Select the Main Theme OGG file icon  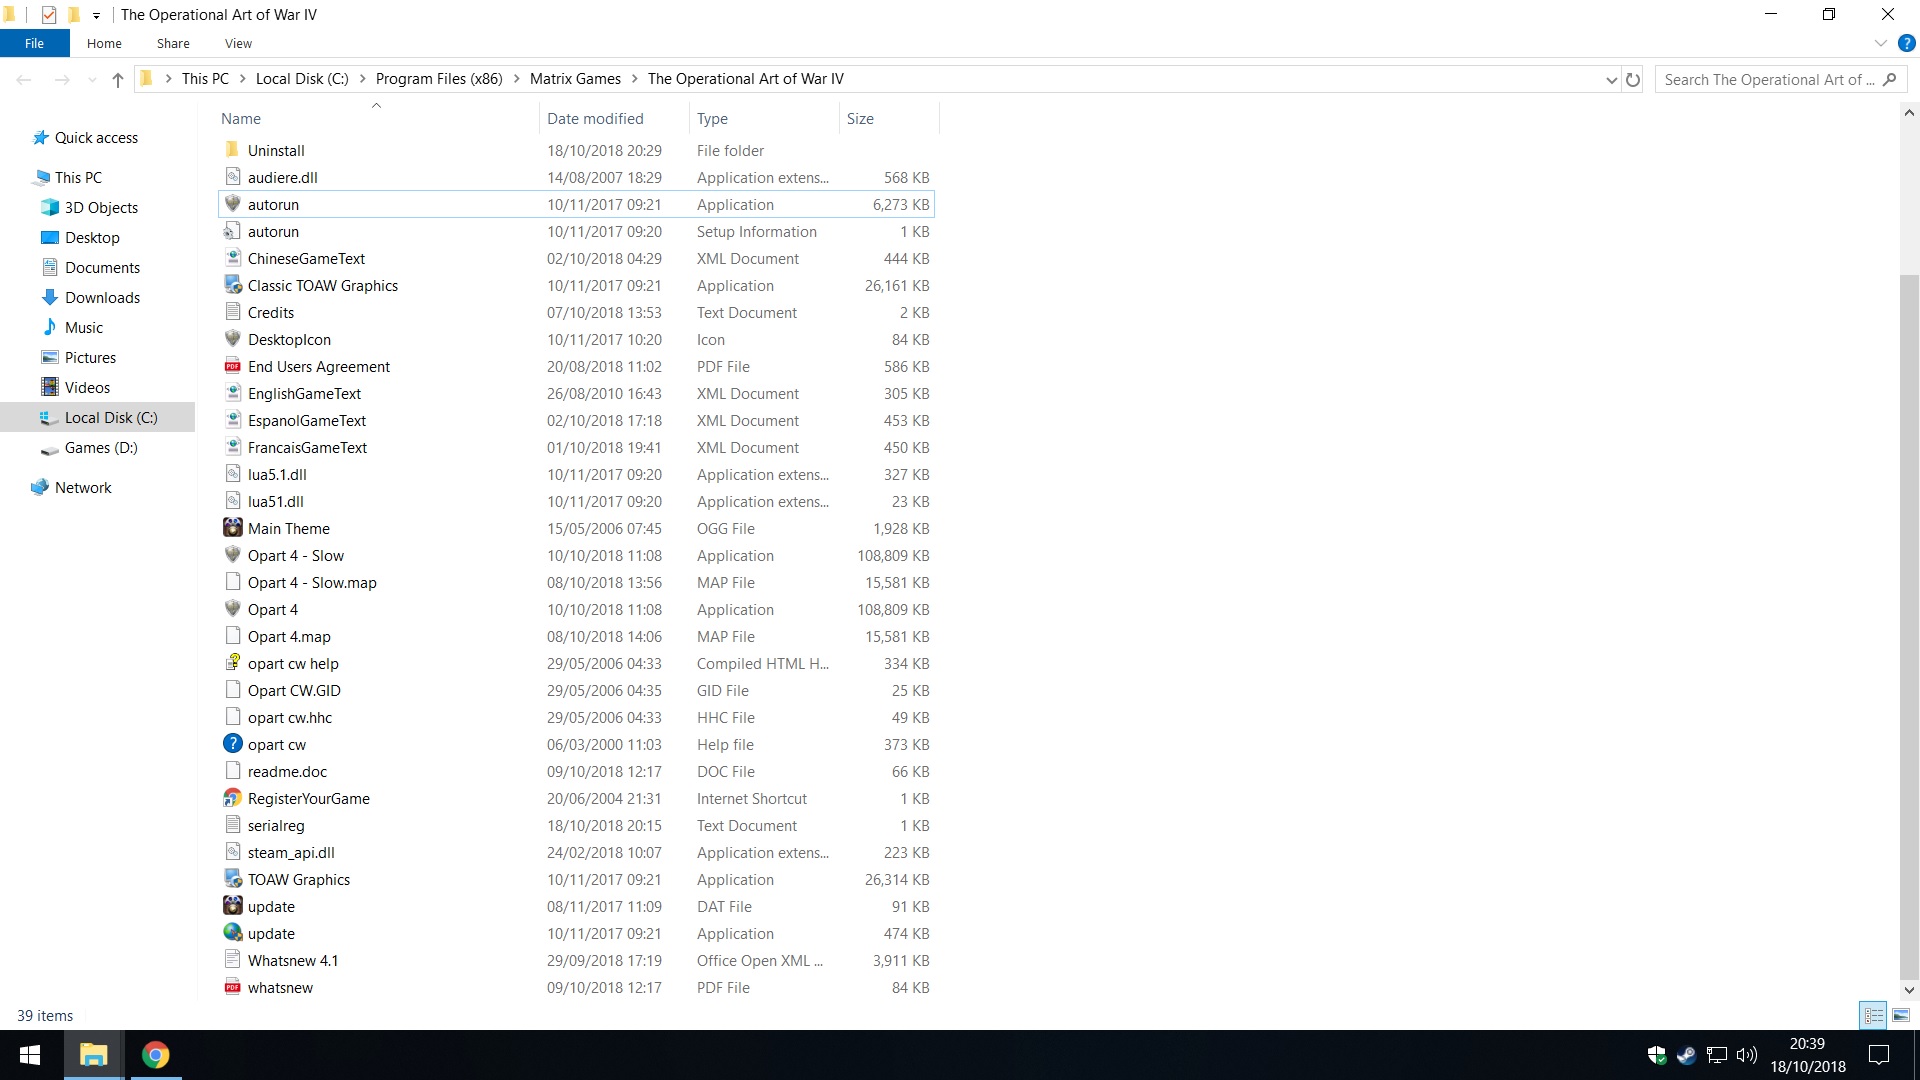coord(233,528)
